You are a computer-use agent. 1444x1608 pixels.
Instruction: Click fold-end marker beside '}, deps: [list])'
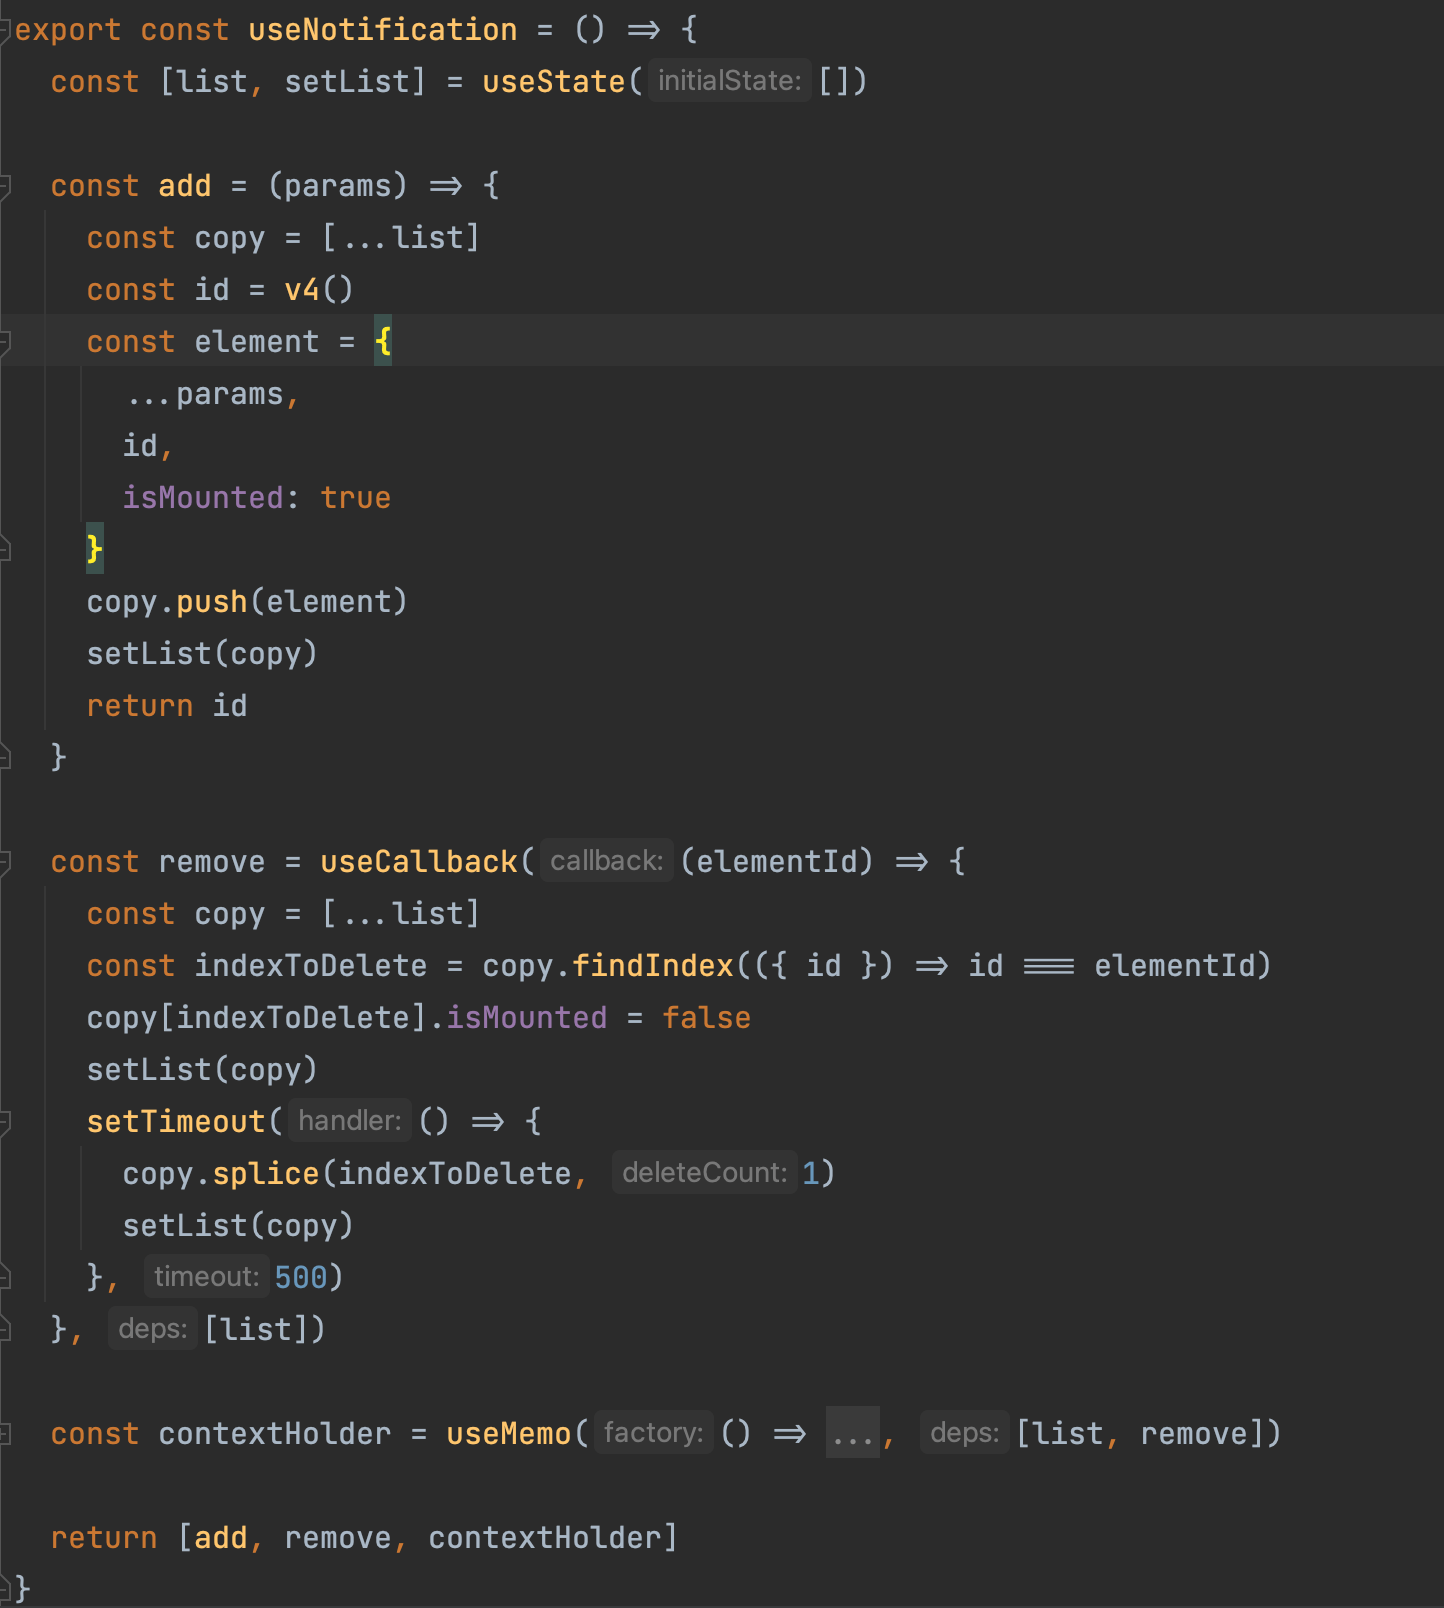pyautogui.click(x=5, y=1329)
